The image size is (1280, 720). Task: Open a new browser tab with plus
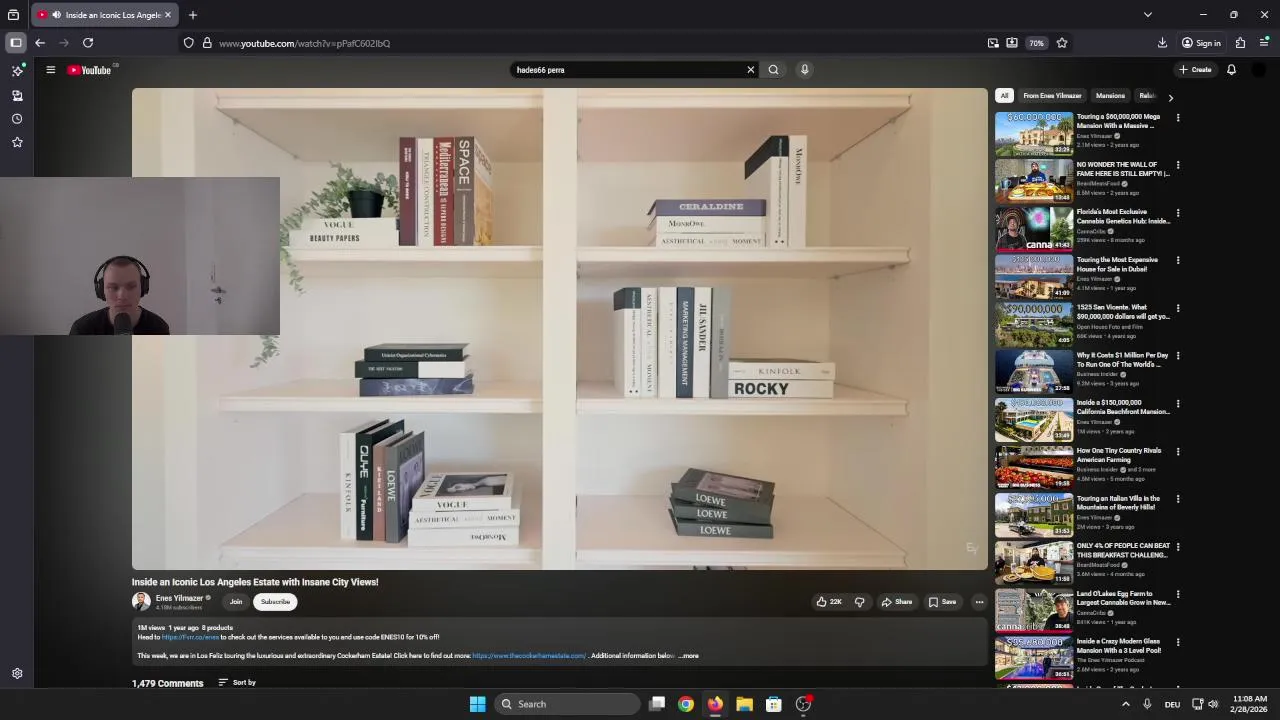193,15
